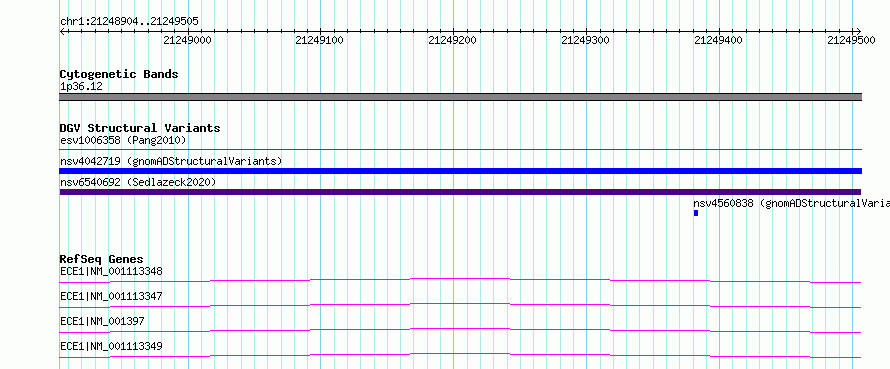Open the nsv4042719 gnomAD variant label
This screenshot has height=369, width=890.
tap(171, 161)
